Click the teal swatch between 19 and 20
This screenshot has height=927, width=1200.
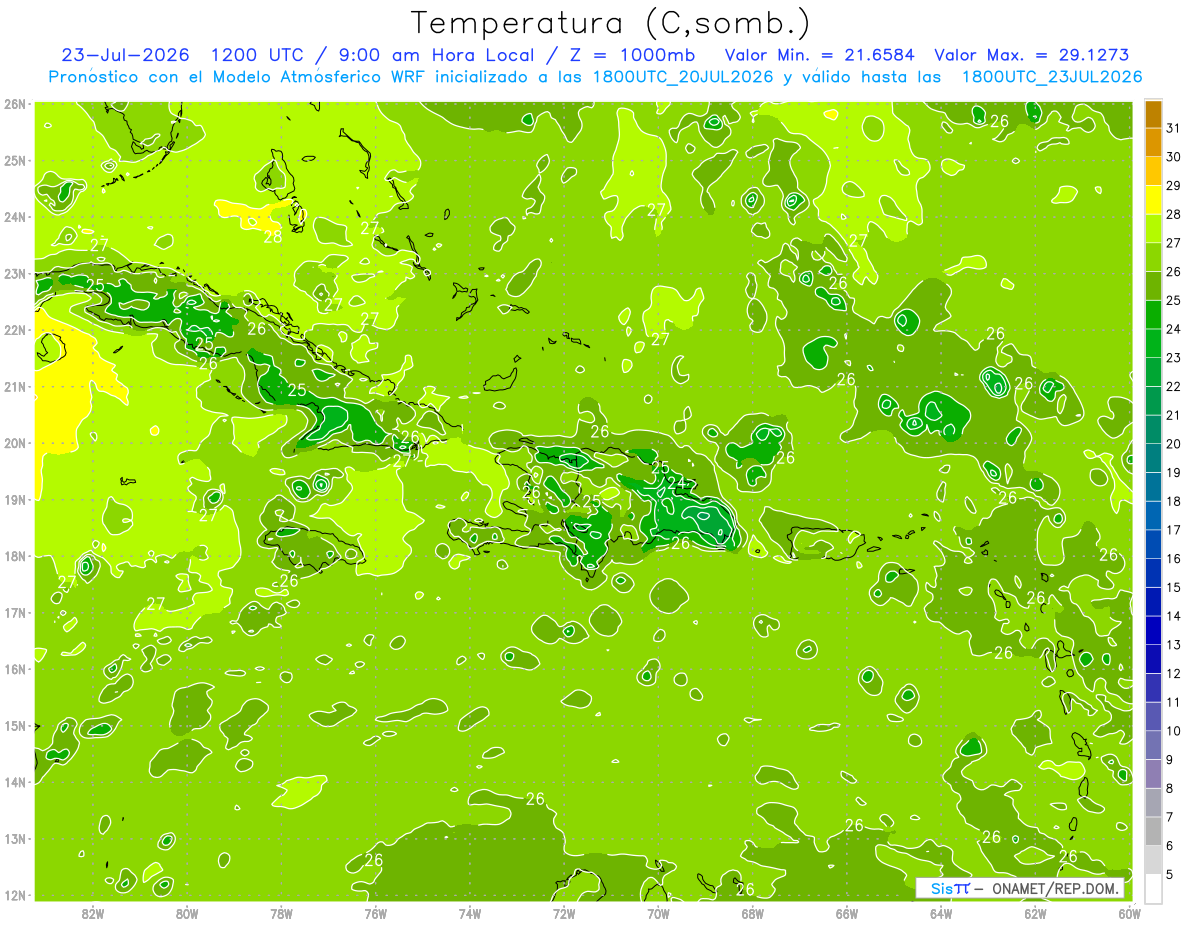click(x=1153, y=458)
